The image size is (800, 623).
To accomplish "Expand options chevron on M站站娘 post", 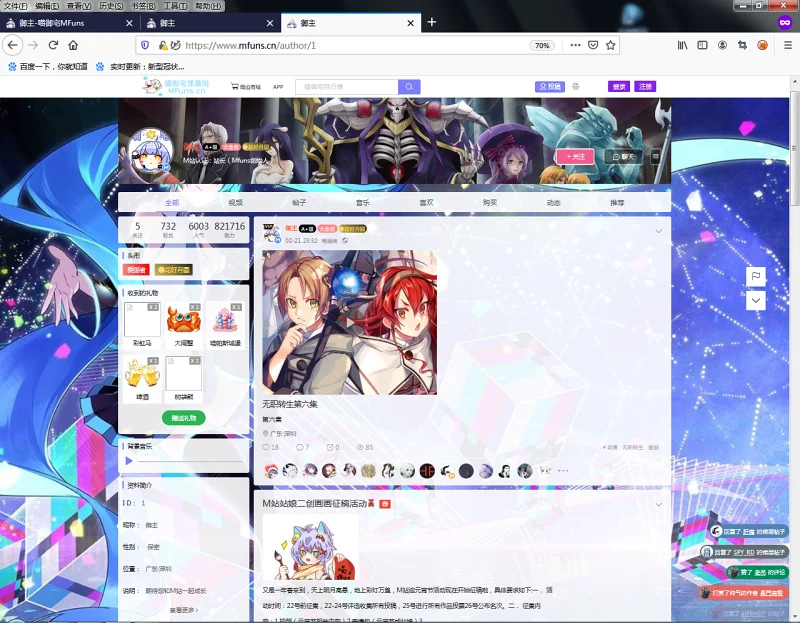I will [659, 504].
